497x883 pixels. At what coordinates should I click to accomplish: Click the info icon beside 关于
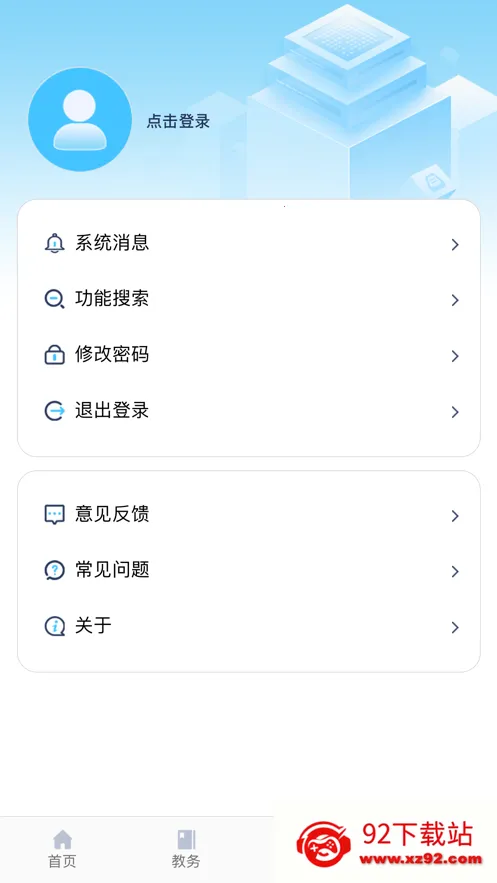tap(55, 626)
